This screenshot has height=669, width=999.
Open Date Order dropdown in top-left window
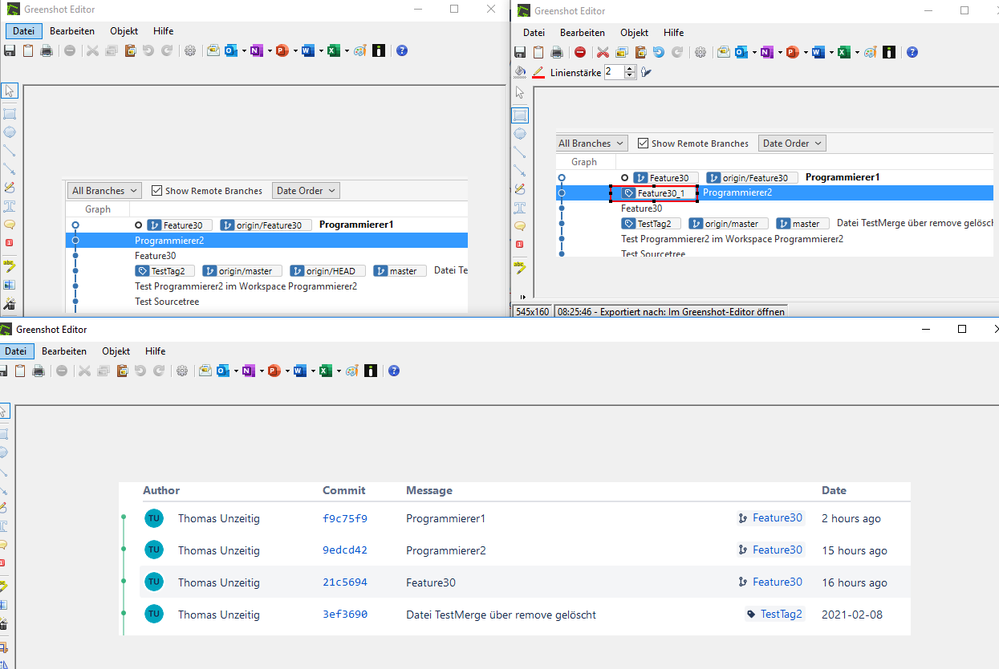pyautogui.click(x=305, y=191)
